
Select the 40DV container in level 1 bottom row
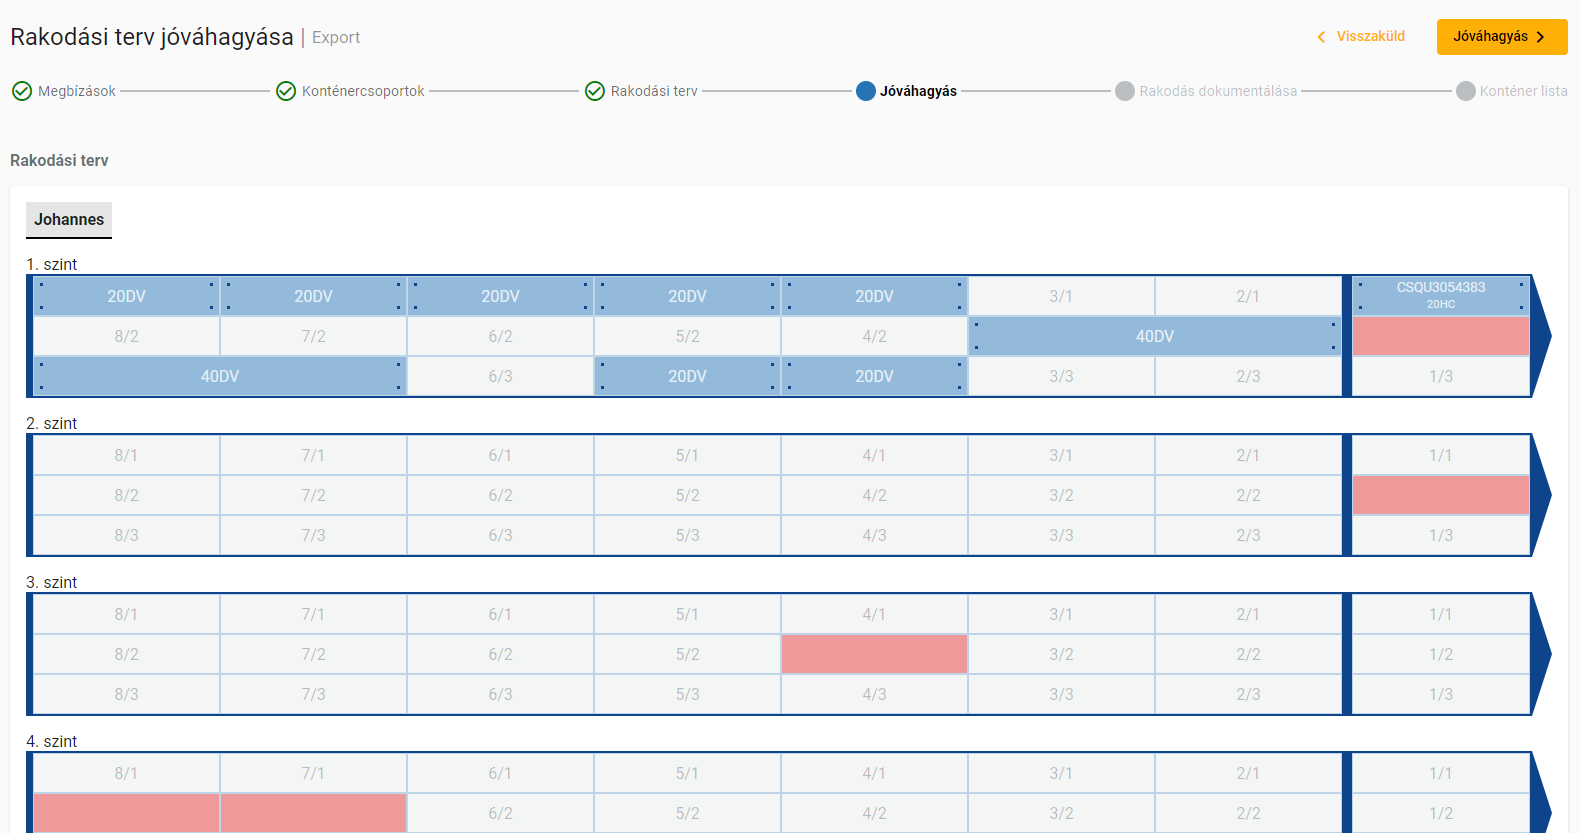[x=220, y=376]
